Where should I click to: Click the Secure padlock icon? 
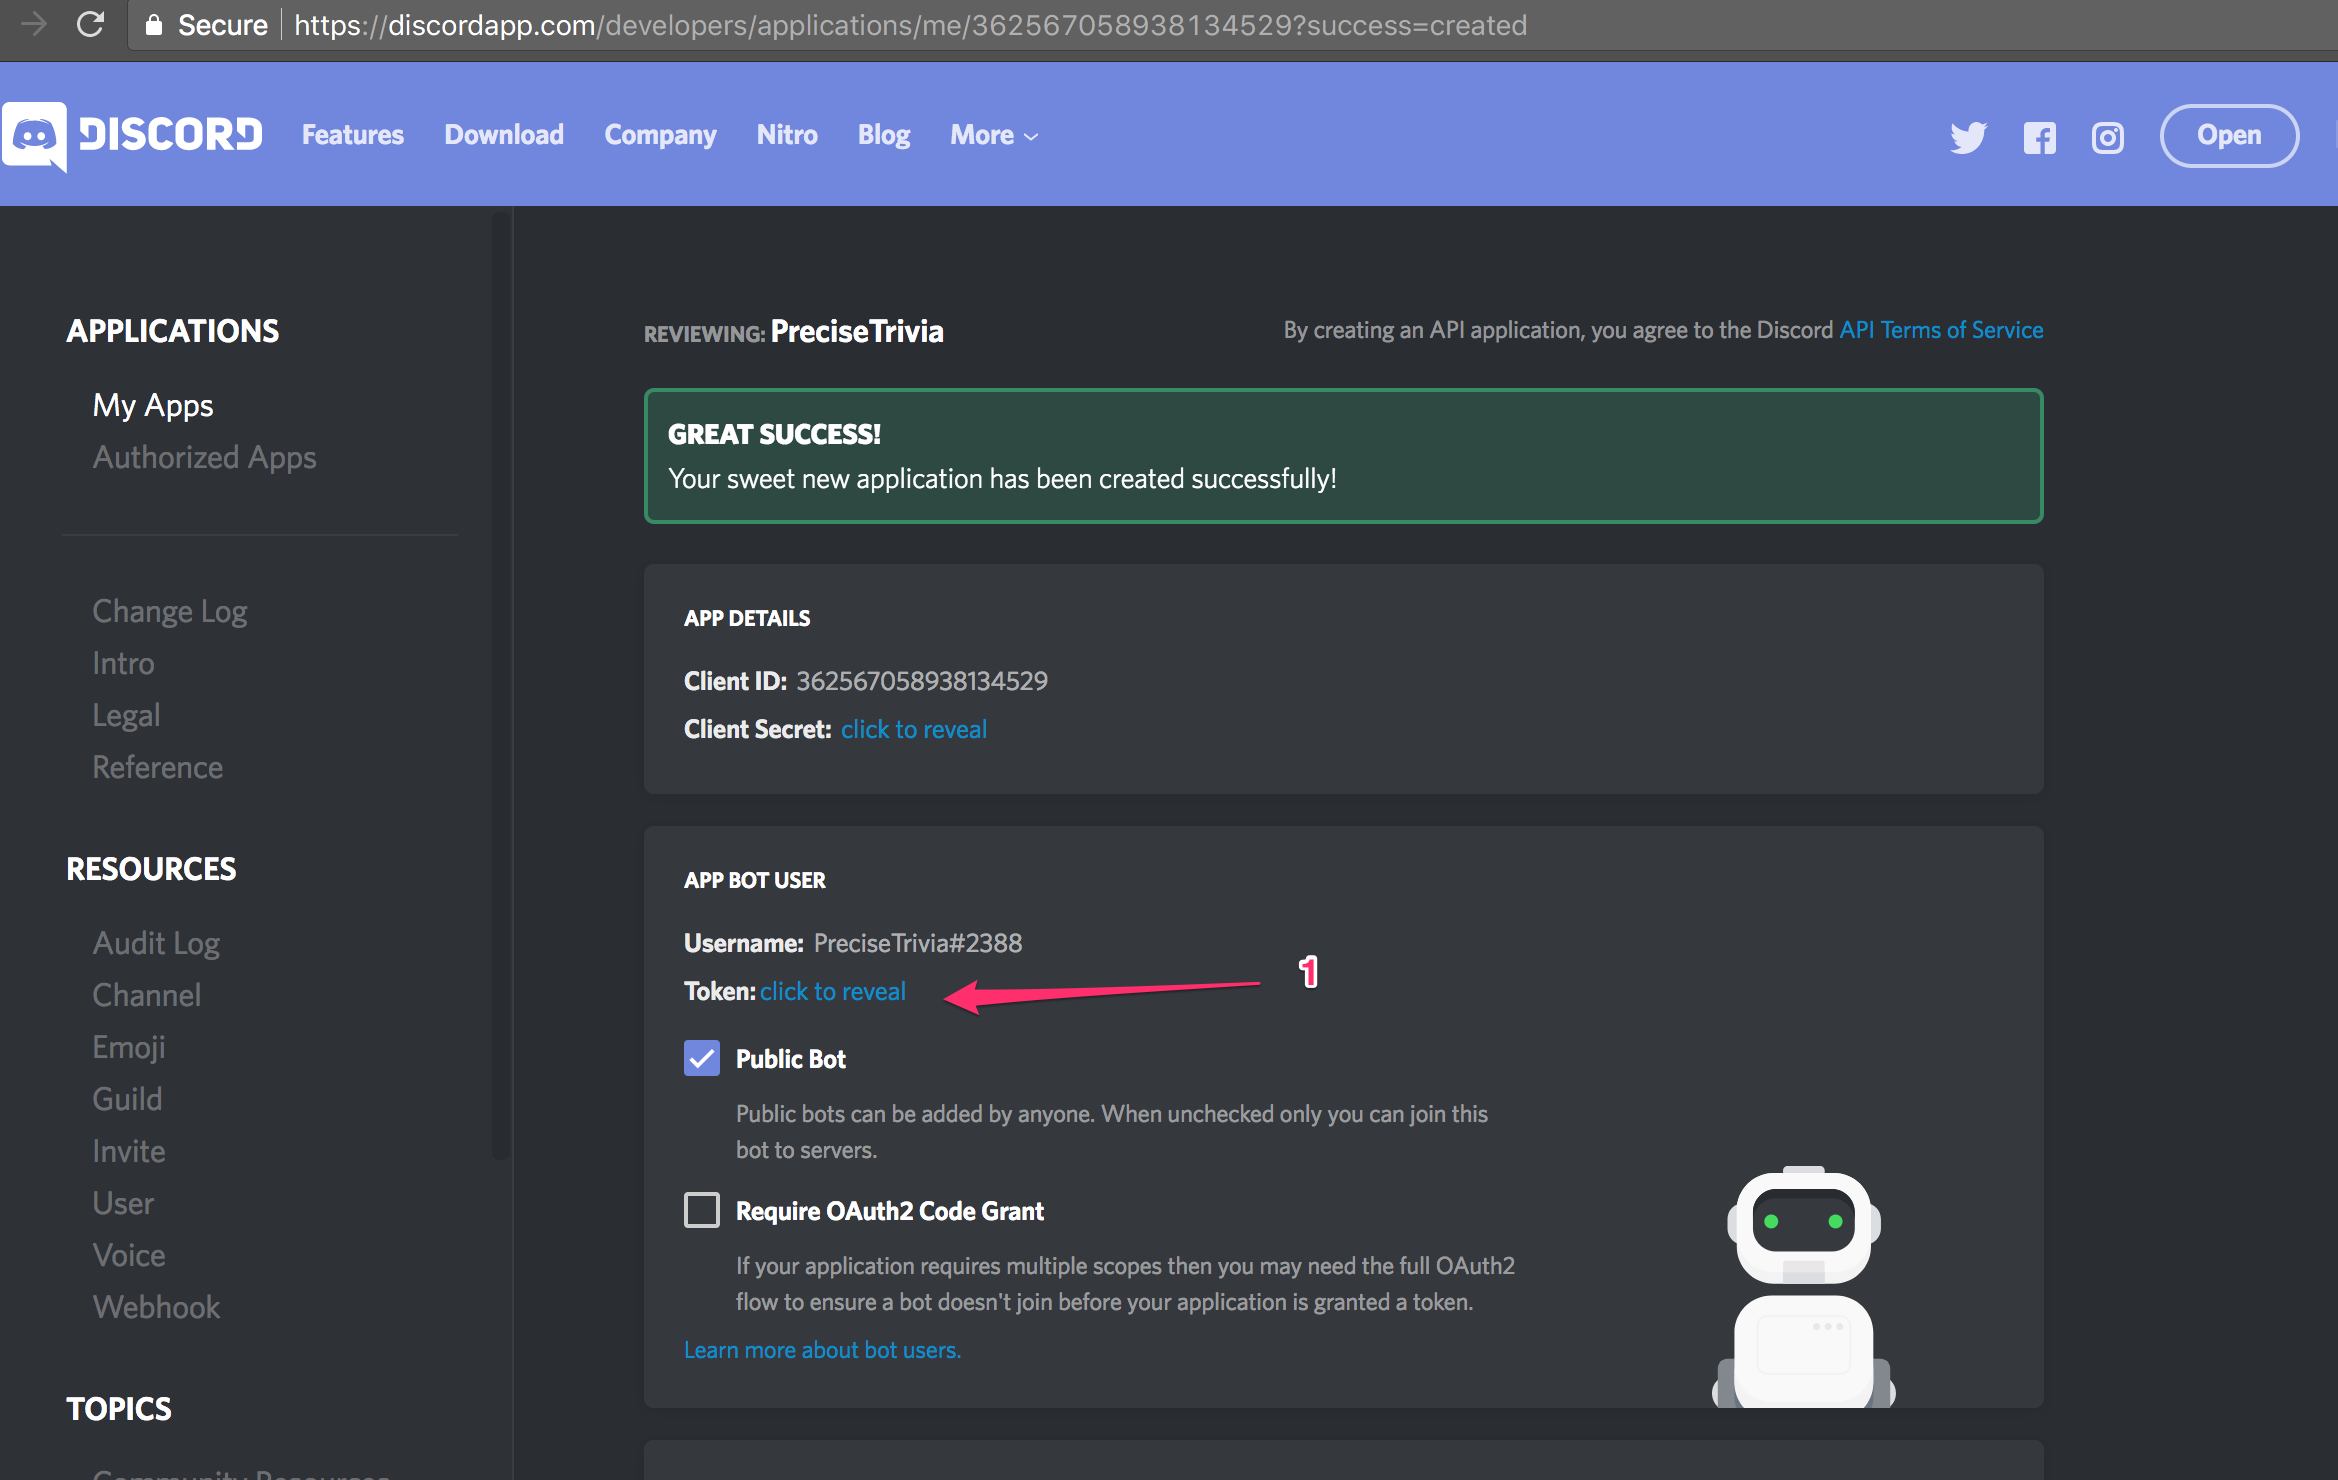(x=153, y=24)
